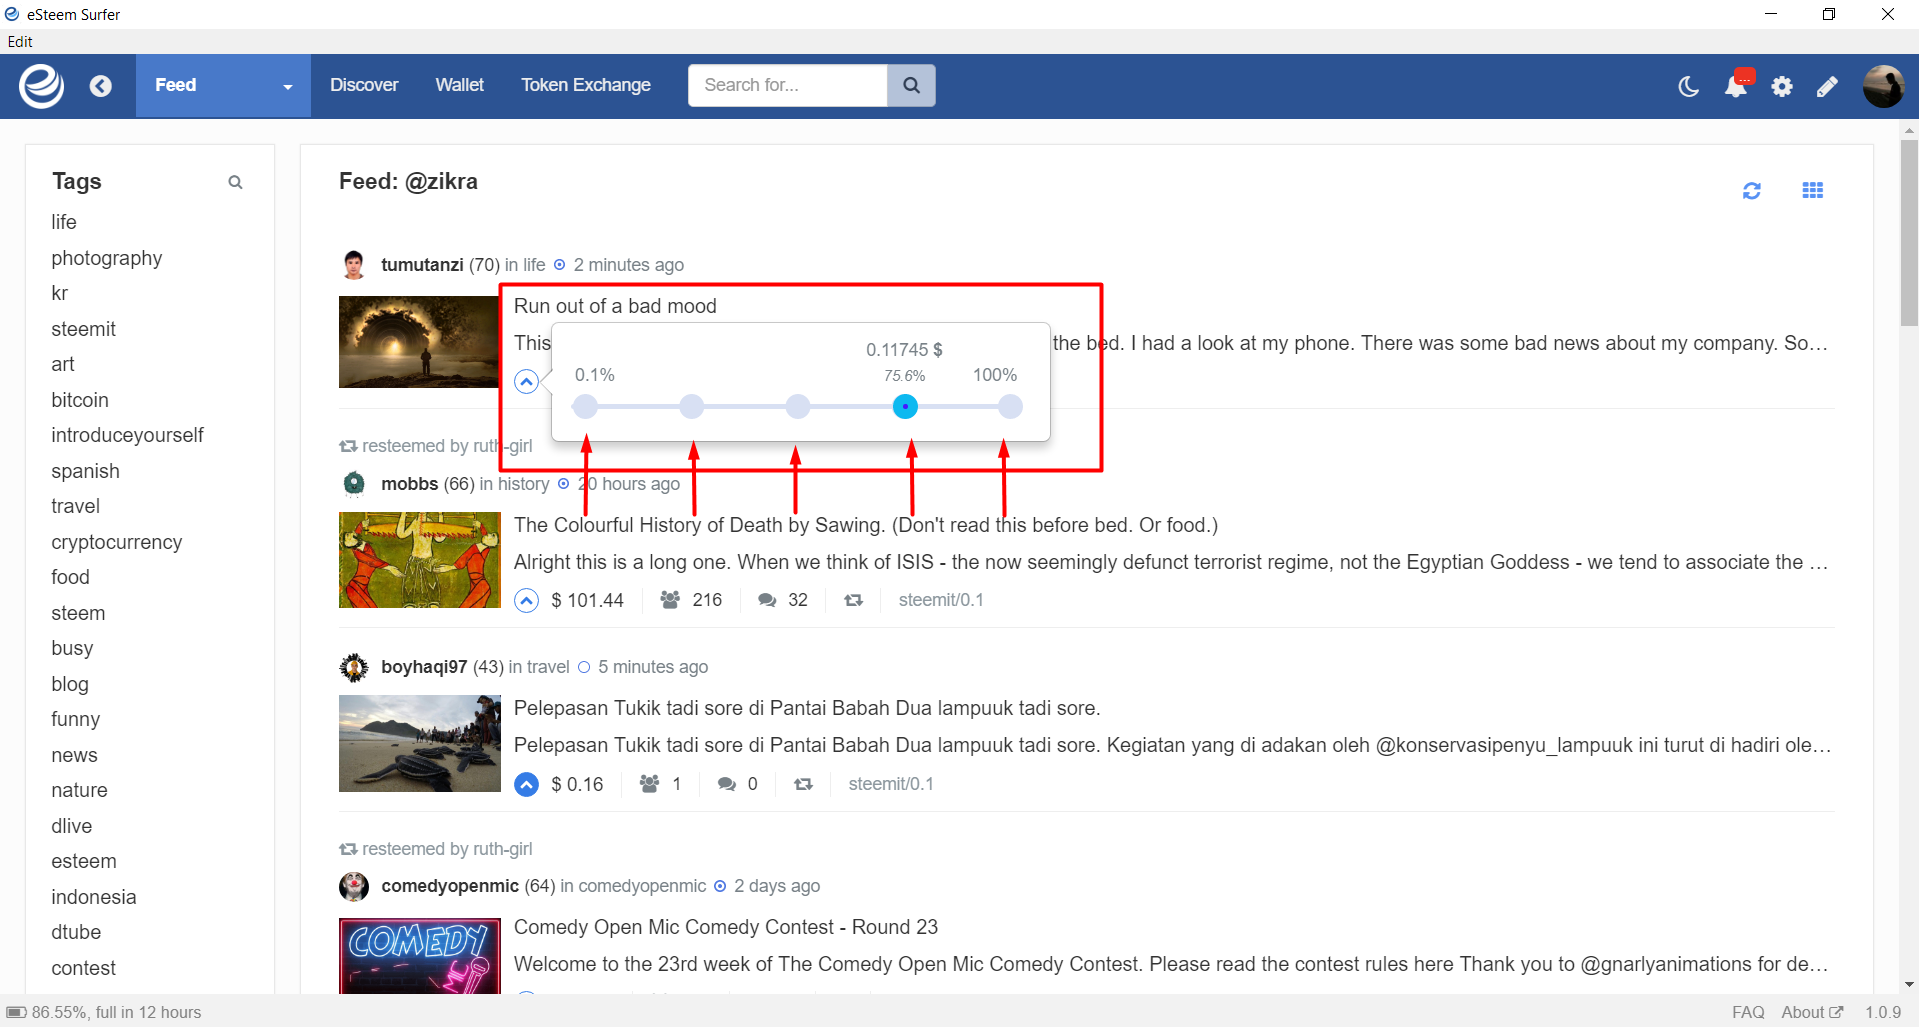The height and width of the screenshot is (1027, 1919).
Task: Click the vertical scrollbar thumb
Action: [1909, 232]
